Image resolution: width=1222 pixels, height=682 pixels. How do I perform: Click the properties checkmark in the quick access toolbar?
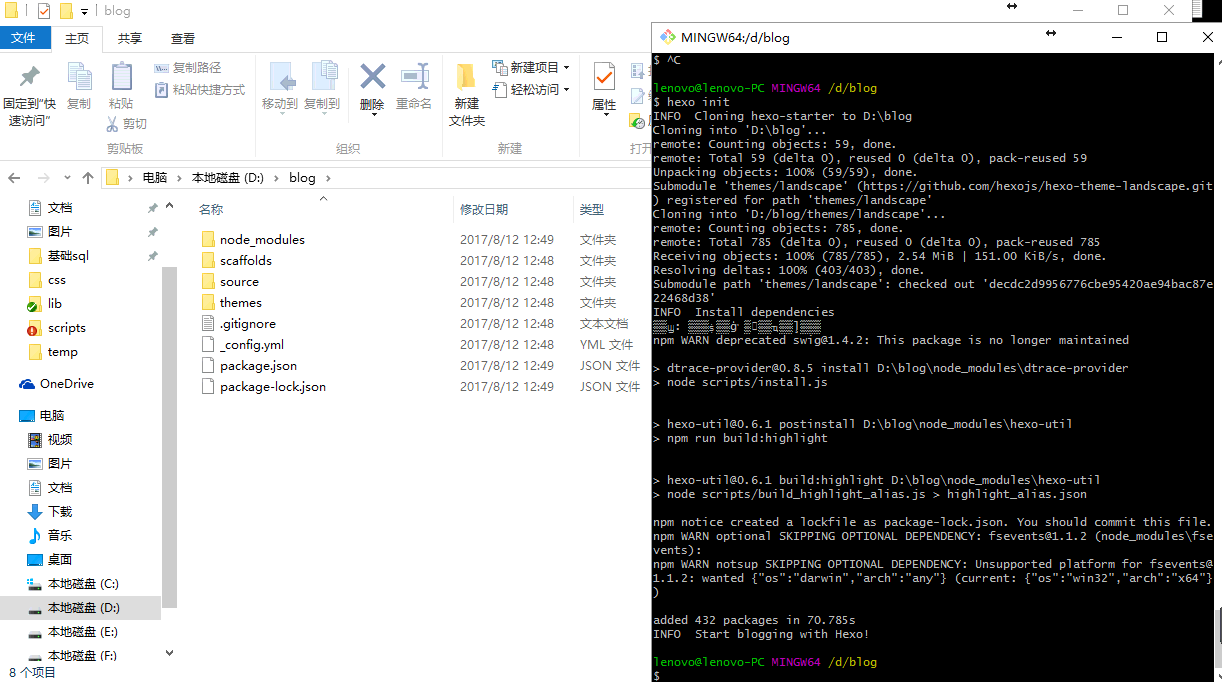click(44, 11)
